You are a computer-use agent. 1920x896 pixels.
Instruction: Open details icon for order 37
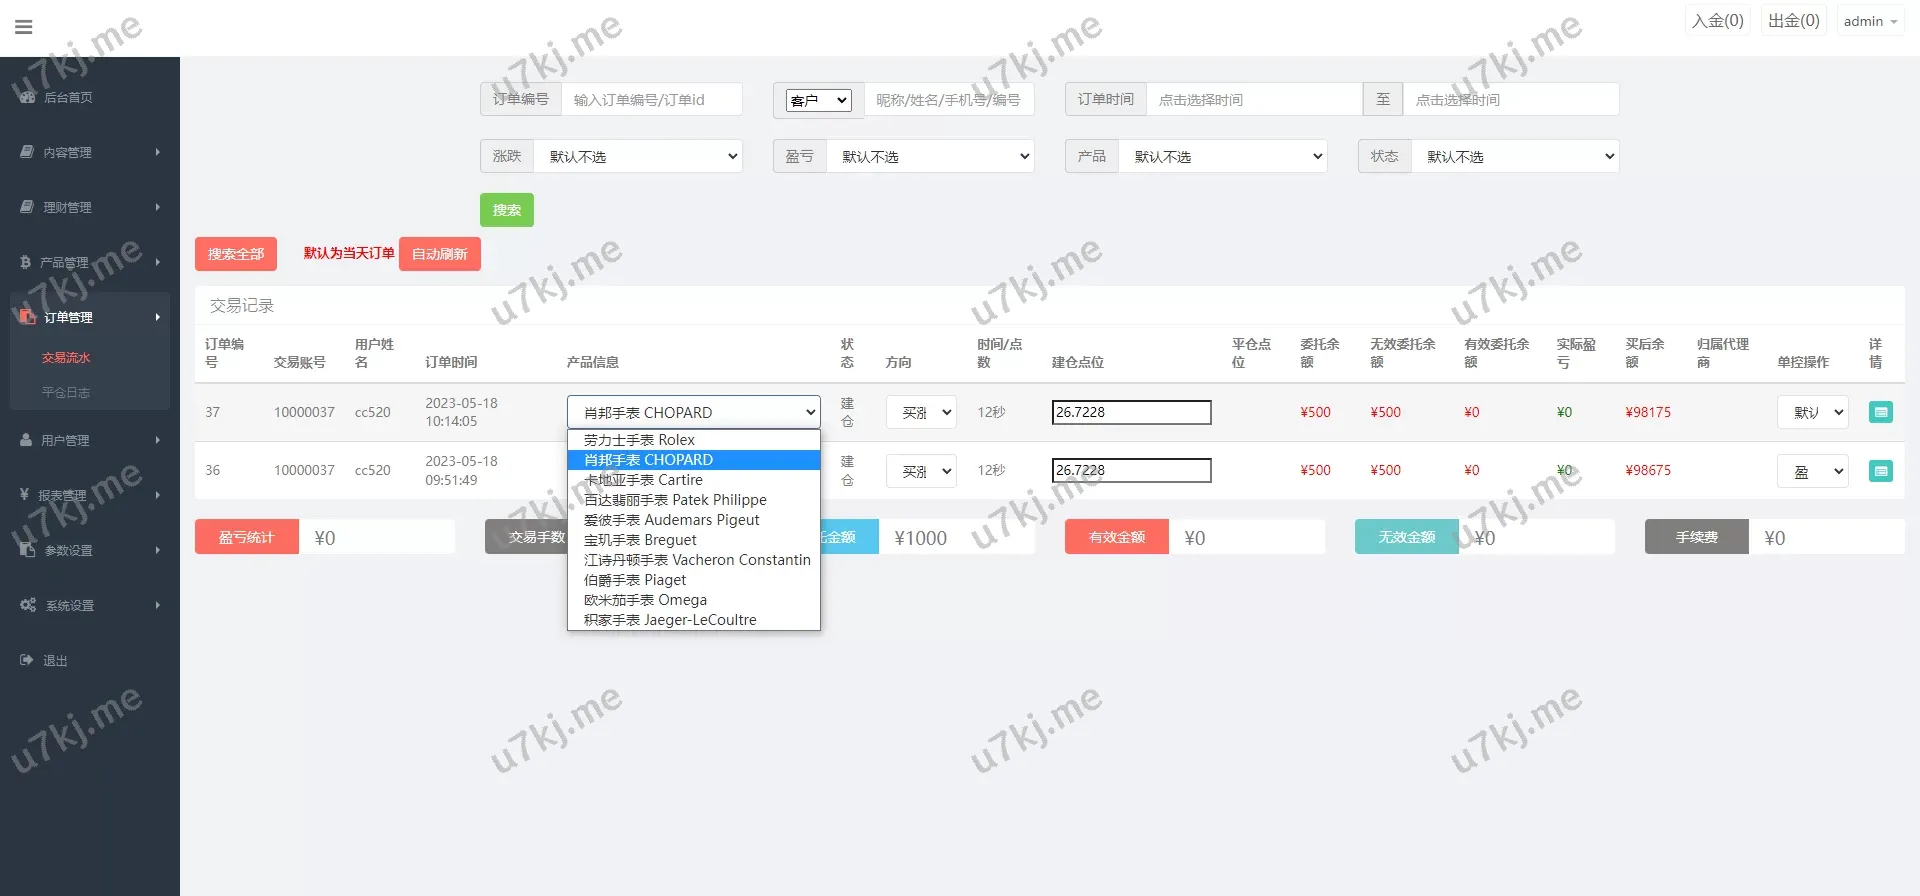[x=1880, y=412]
